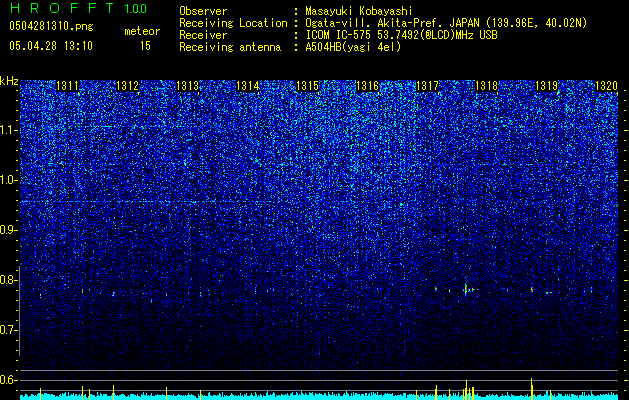Click the 1318 time marker

[487, 86]
